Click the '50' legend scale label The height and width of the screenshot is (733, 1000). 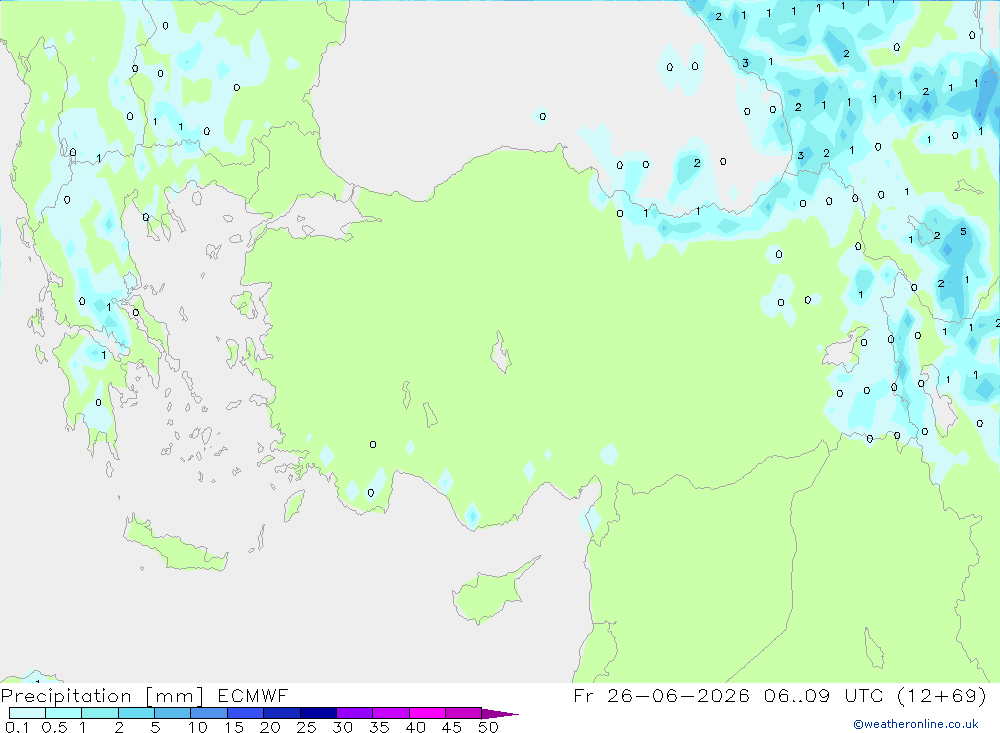(488, 727)
